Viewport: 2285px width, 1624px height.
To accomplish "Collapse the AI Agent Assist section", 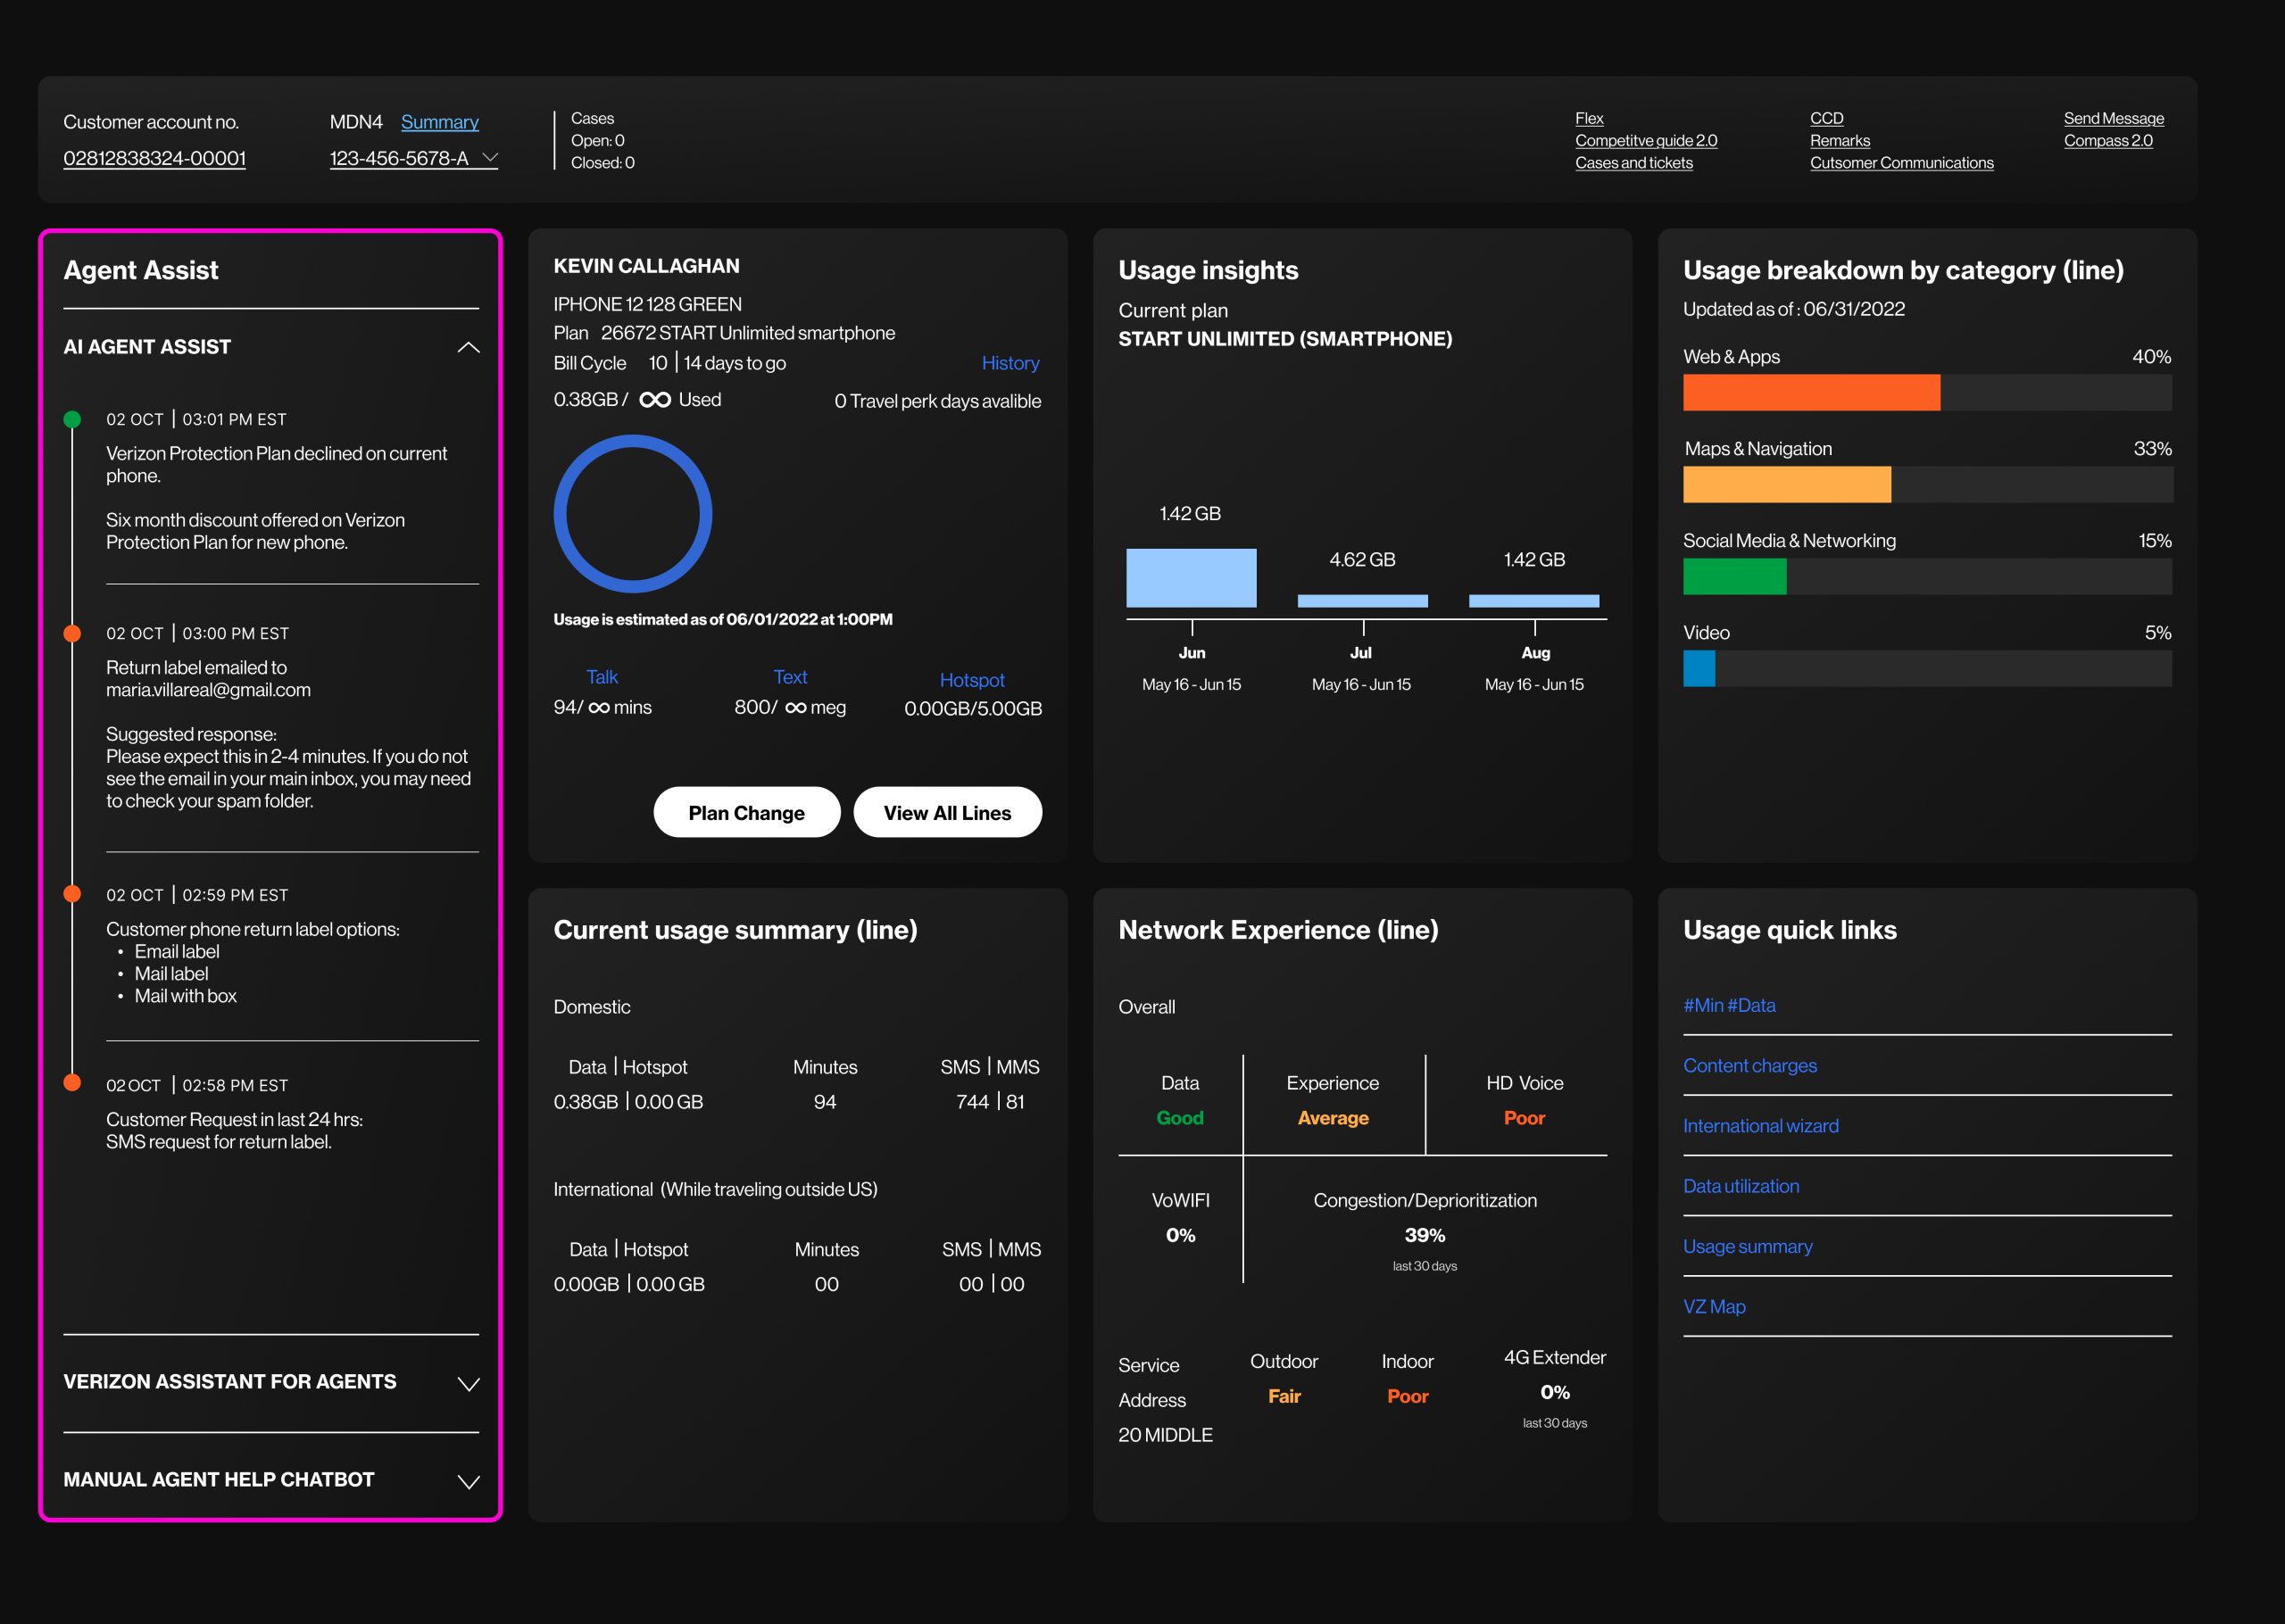I will (468, 347).
